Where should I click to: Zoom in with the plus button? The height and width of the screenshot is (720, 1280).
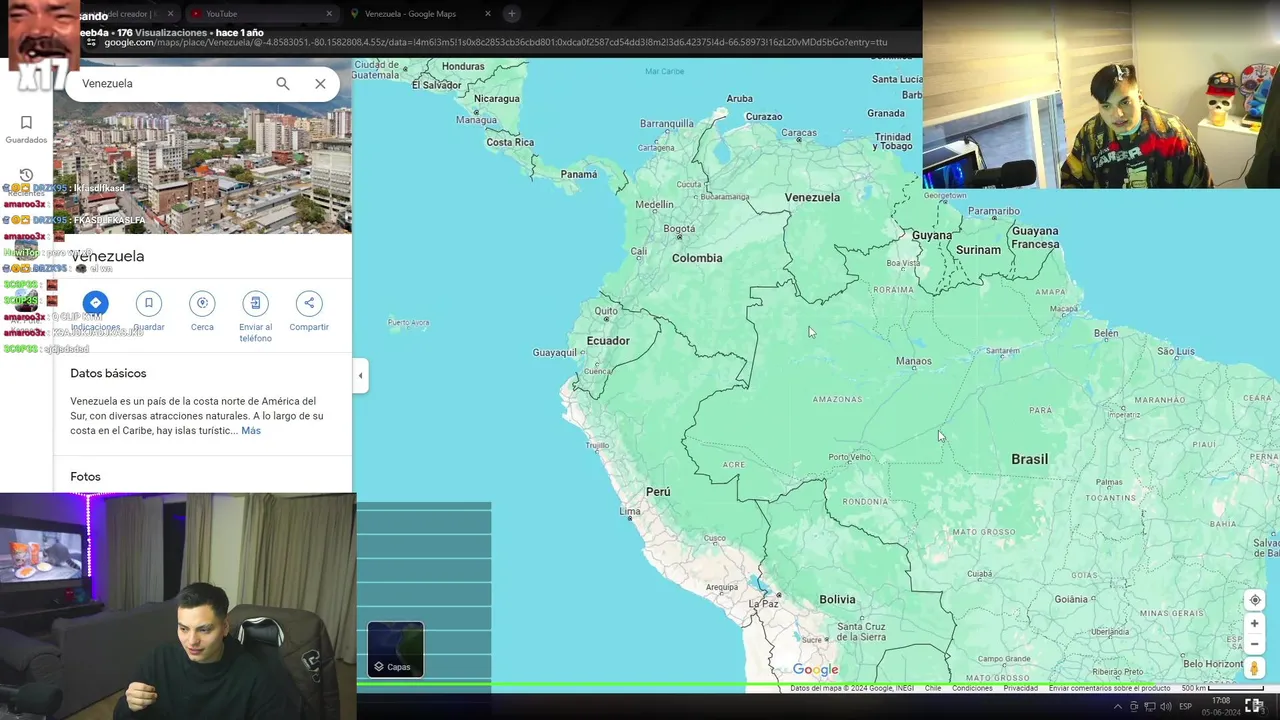point(1255,623)
